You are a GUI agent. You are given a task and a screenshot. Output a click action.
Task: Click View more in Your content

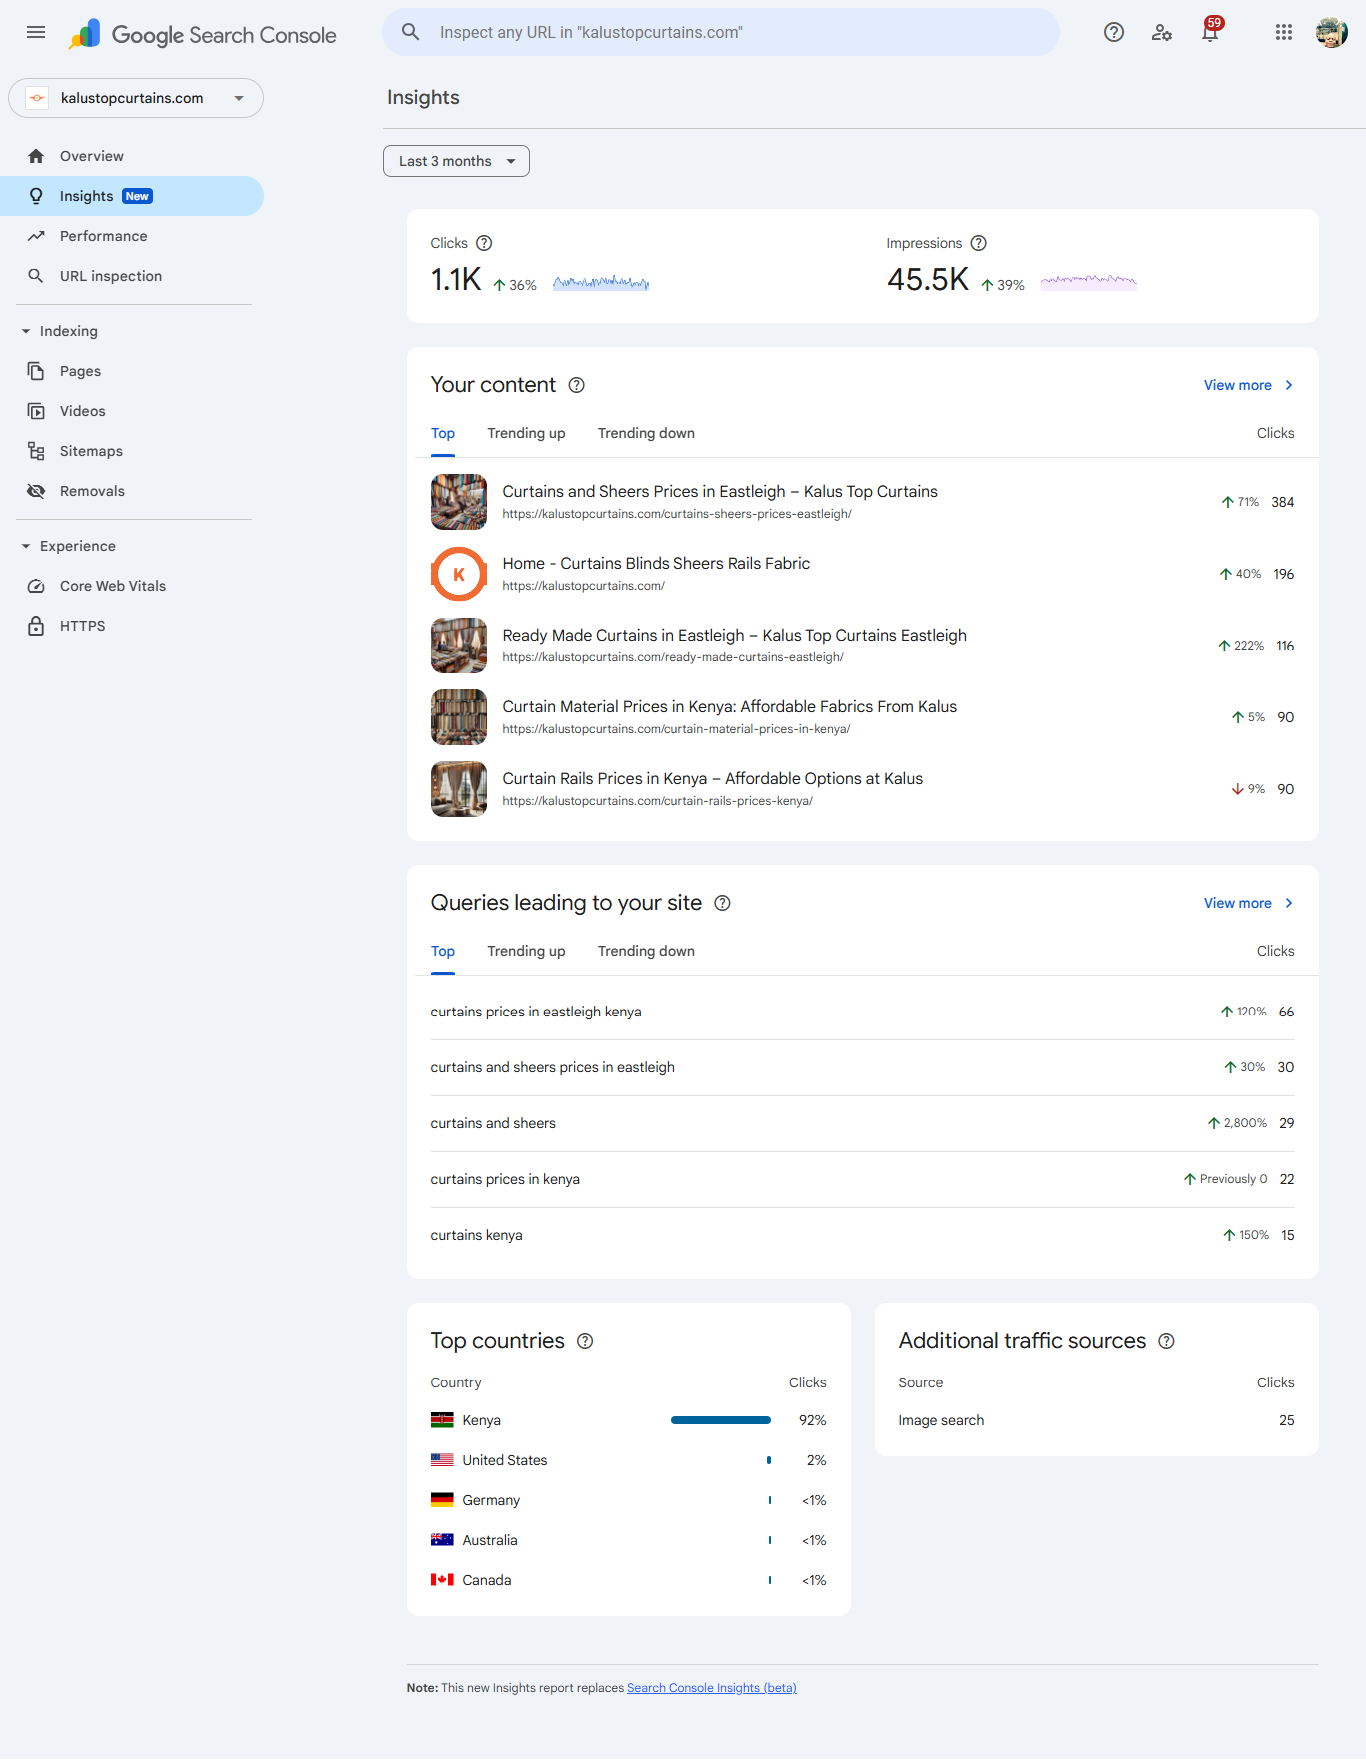point(1248,385)
